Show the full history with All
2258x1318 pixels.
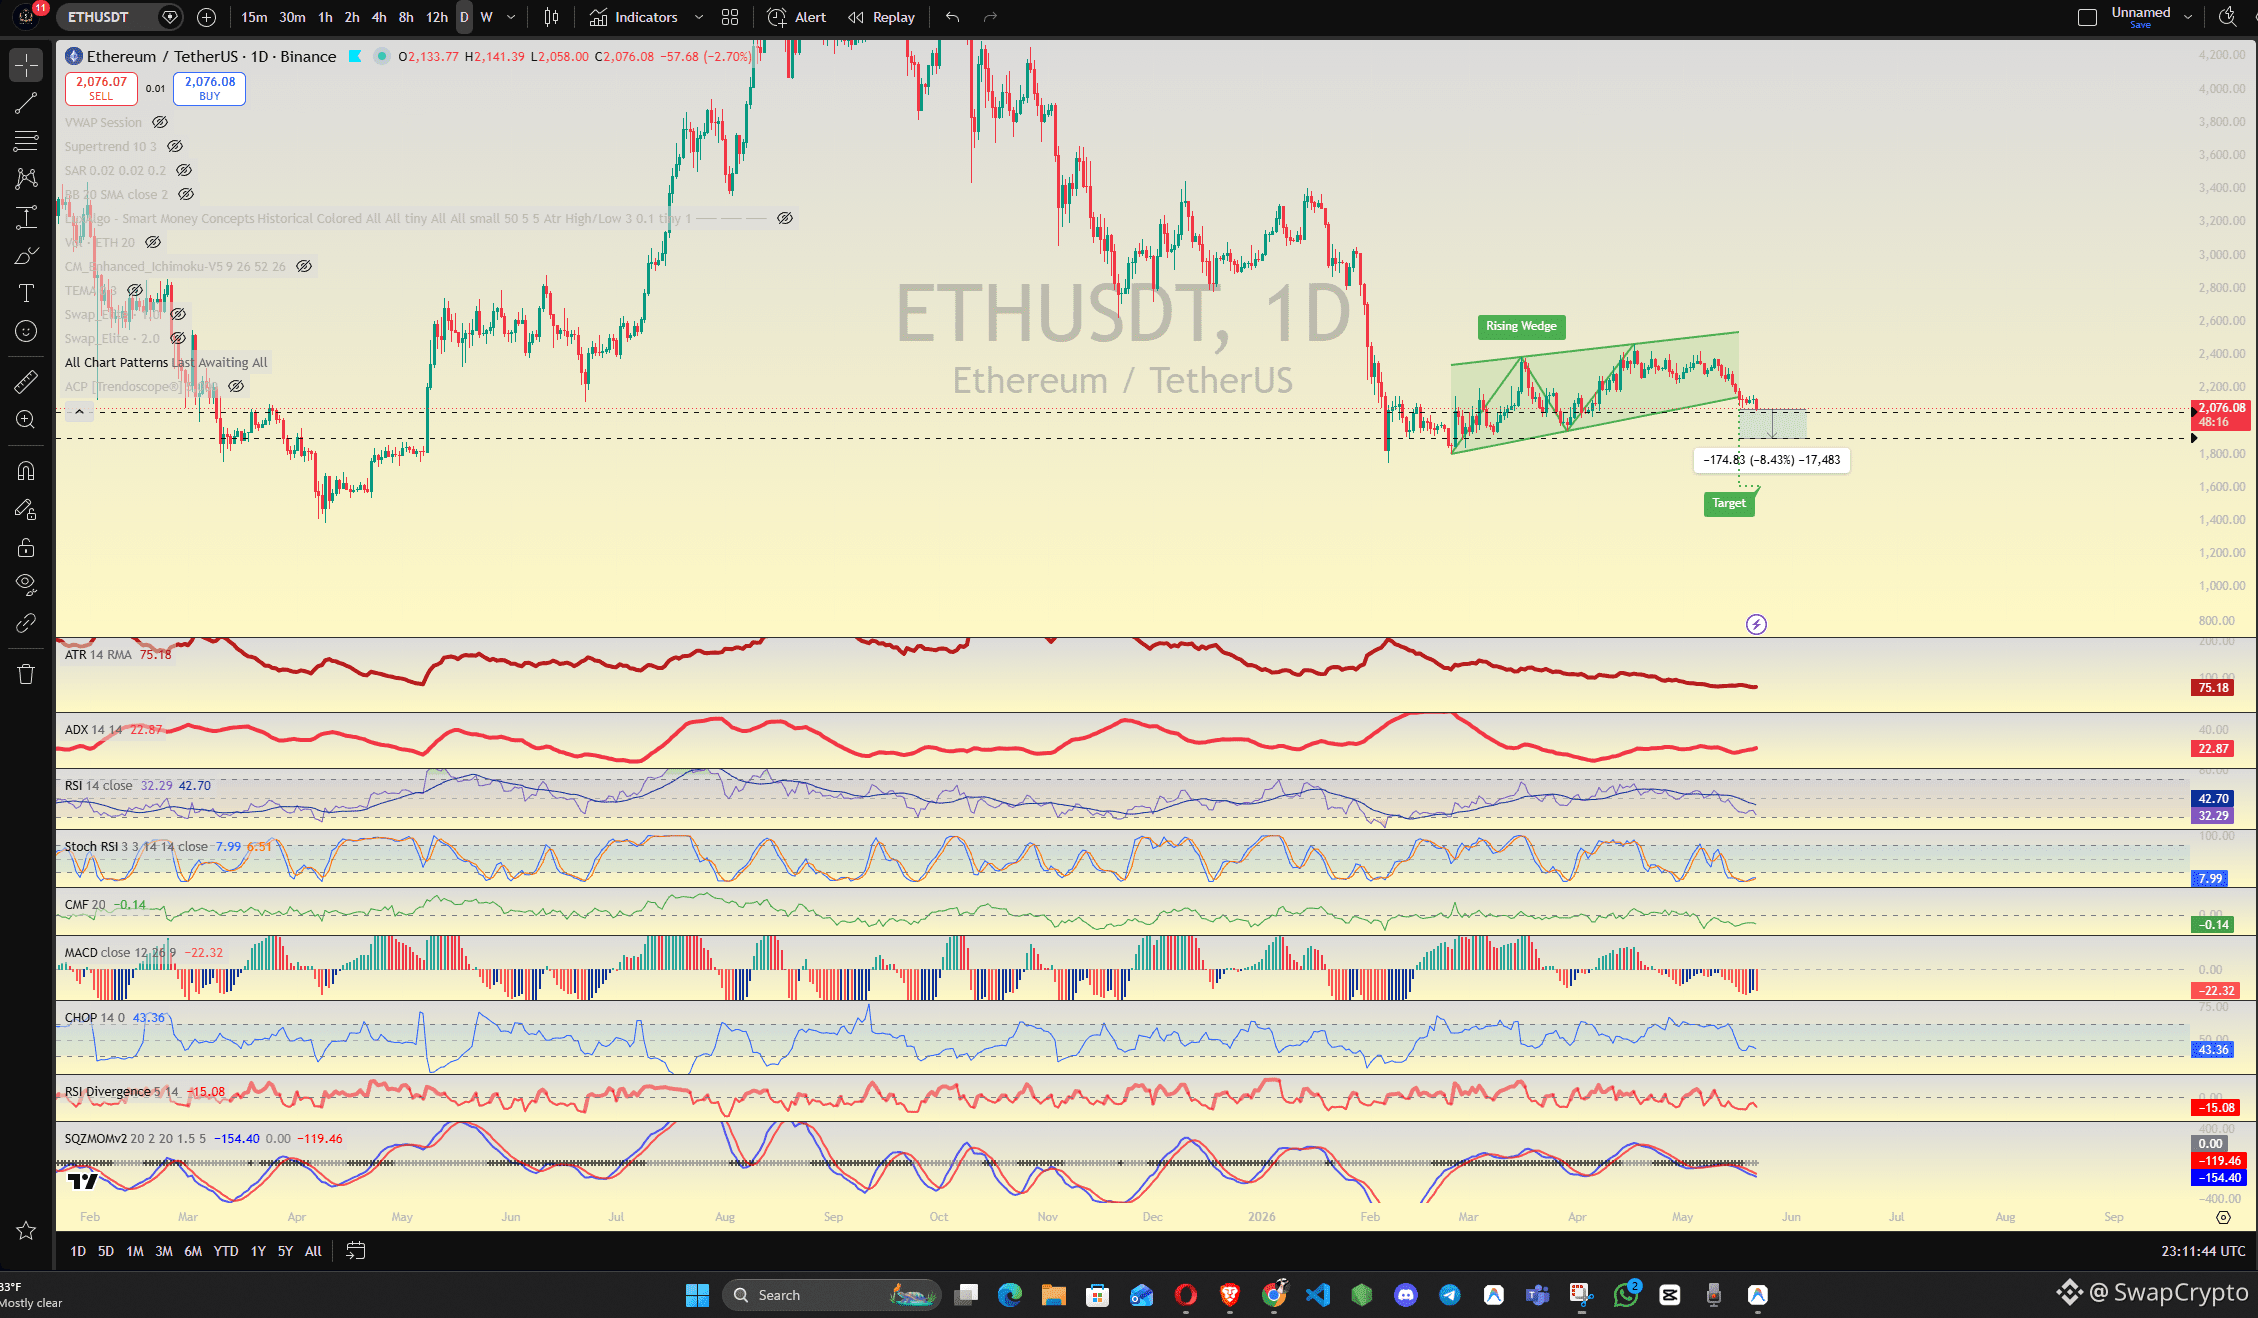[313, 1251]
